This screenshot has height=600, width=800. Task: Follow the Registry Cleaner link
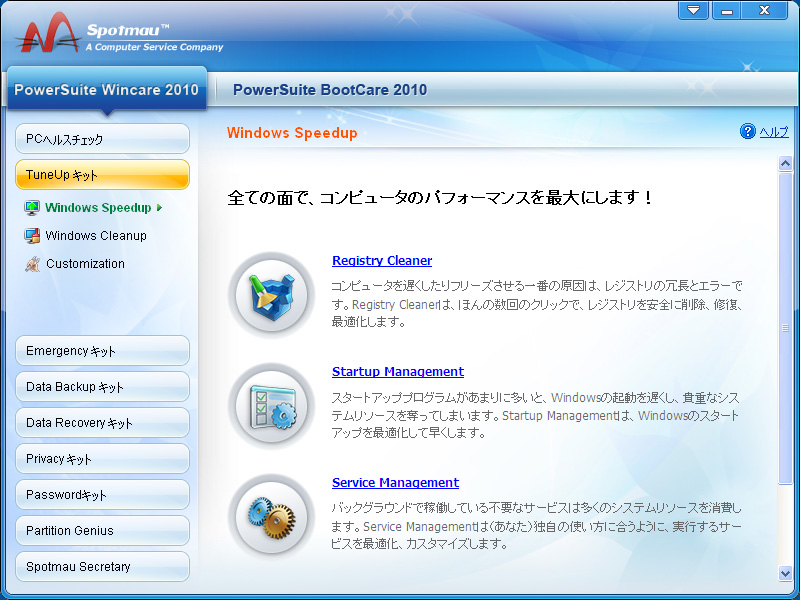[x=382, y=261]
